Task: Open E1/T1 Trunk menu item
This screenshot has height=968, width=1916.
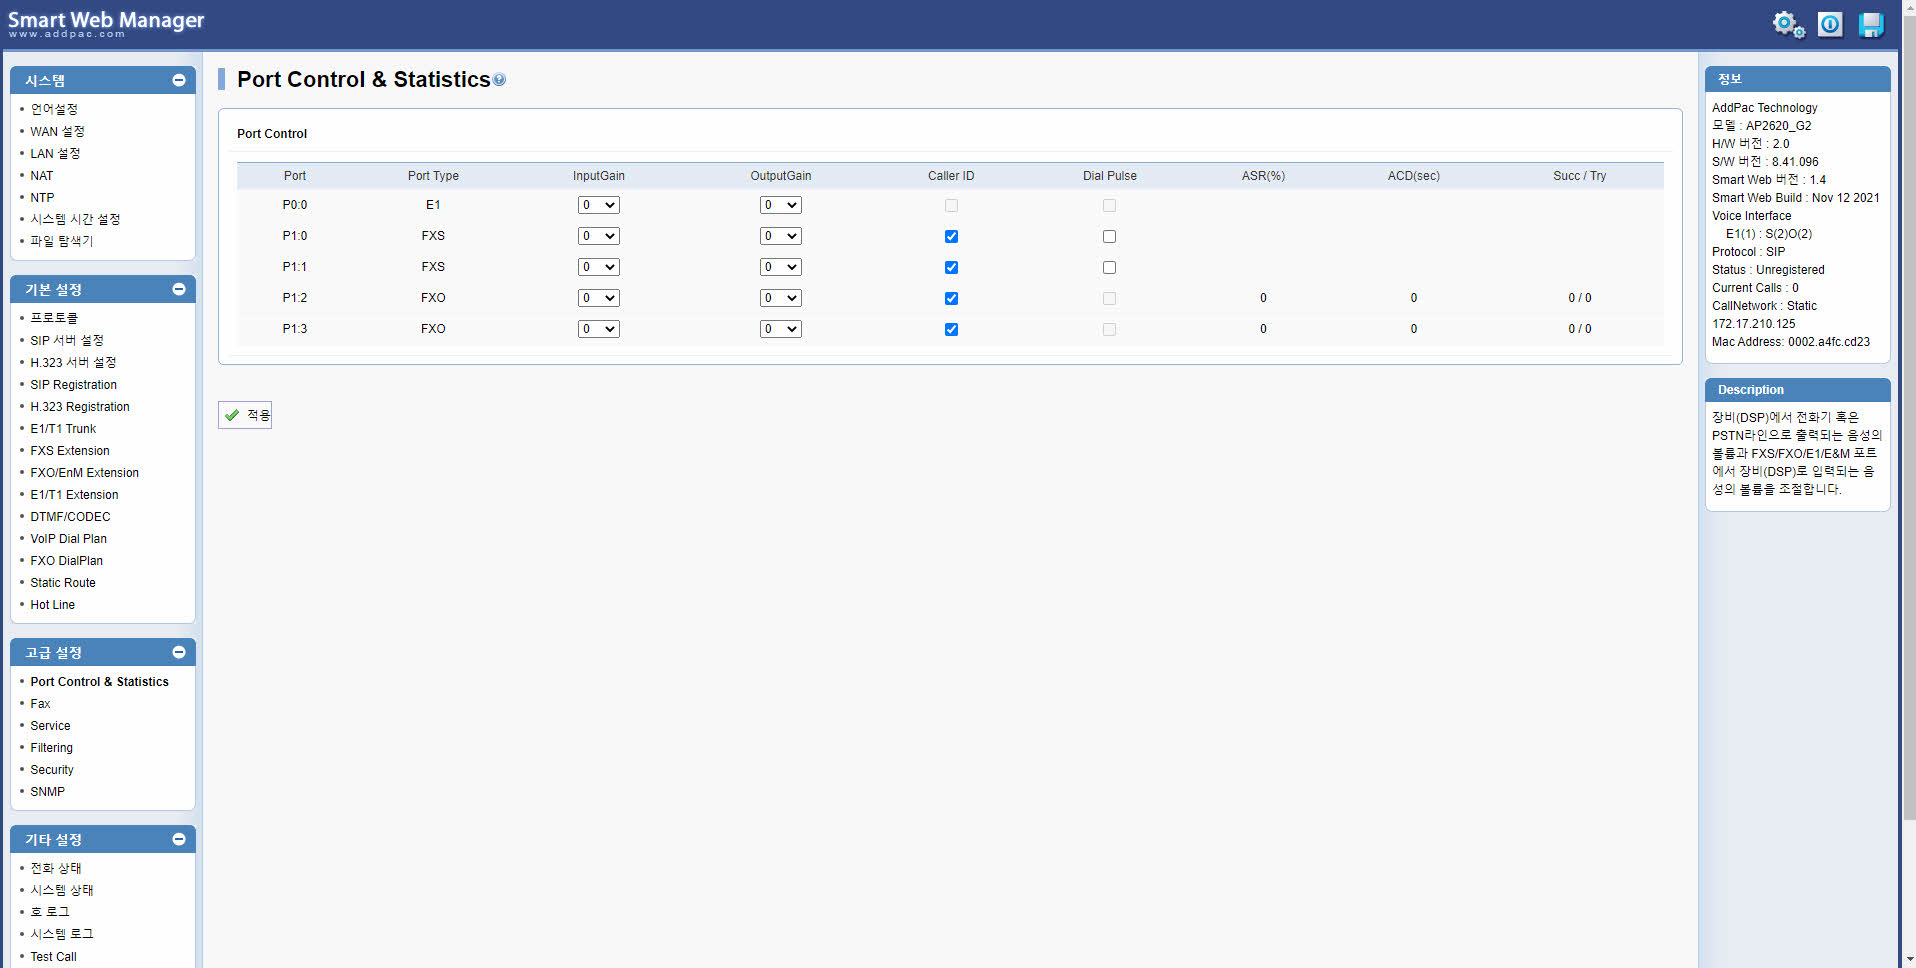Action: (x=63, y=429)
